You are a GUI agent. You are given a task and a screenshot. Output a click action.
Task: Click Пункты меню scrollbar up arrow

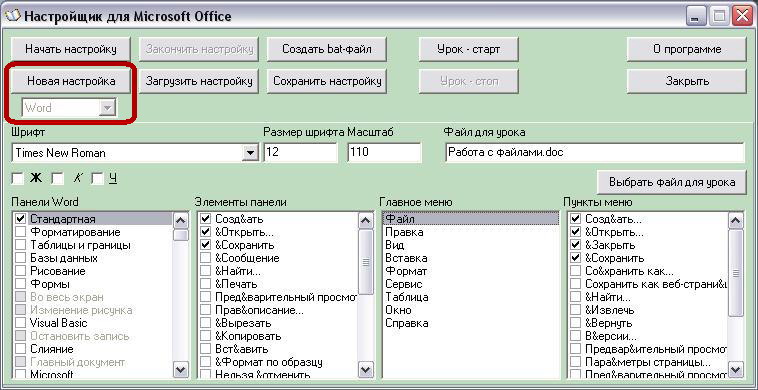[736, 221]
